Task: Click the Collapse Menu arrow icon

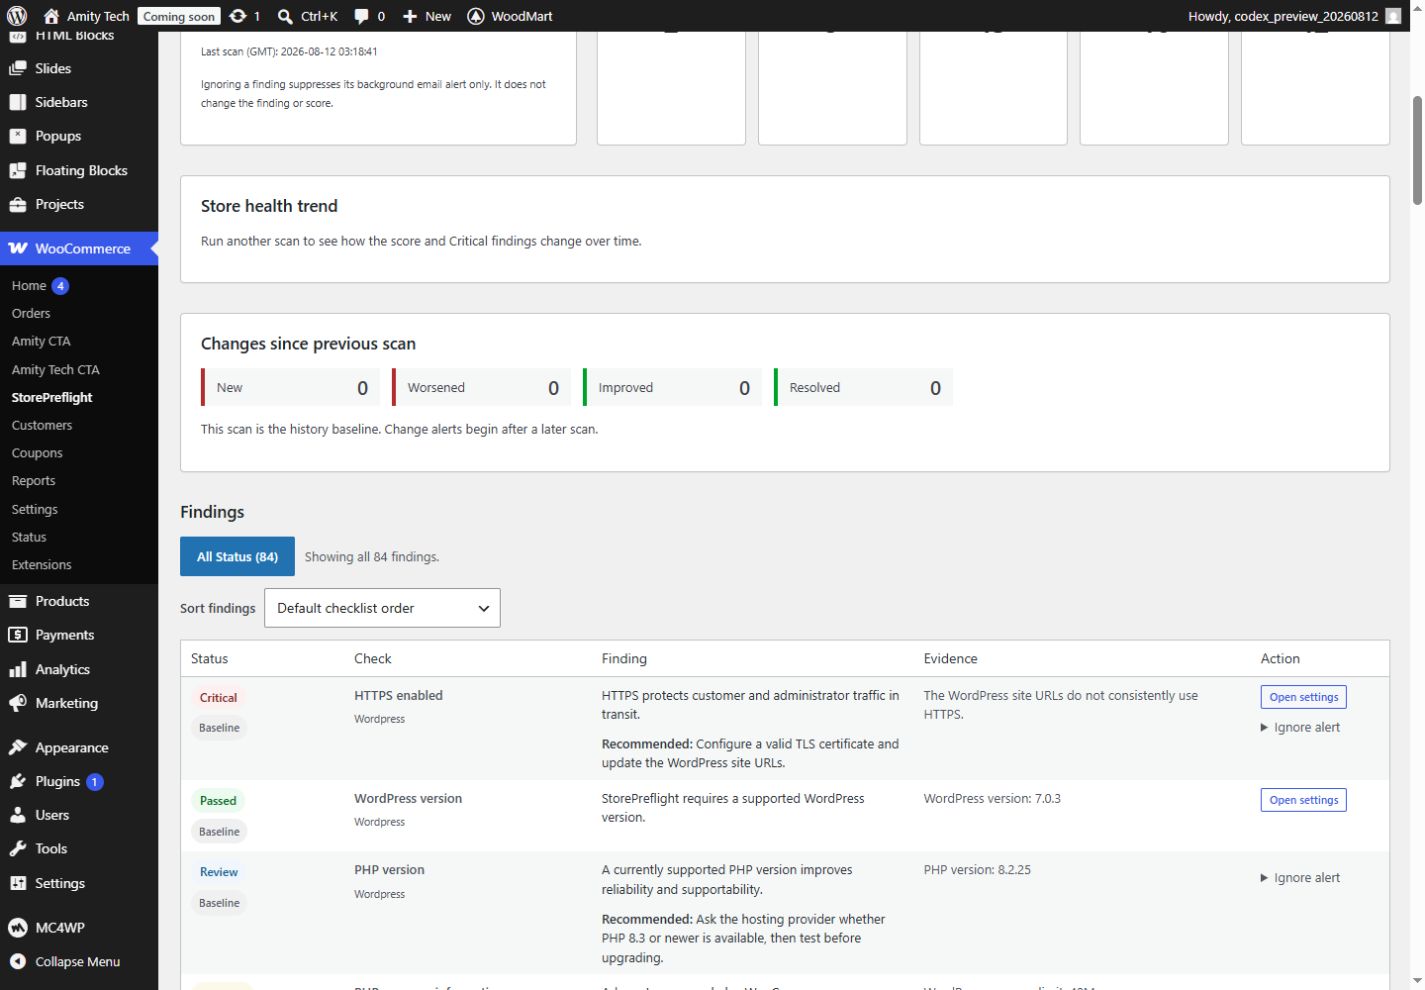Action: 18,961
